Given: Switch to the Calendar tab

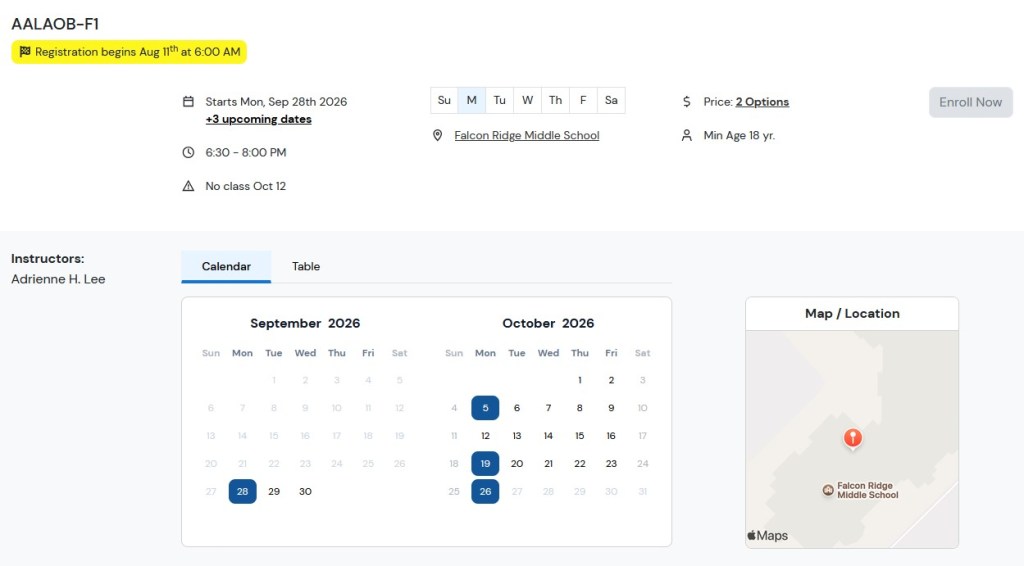Looking at the screenshot, I should [x=226, y=266].
